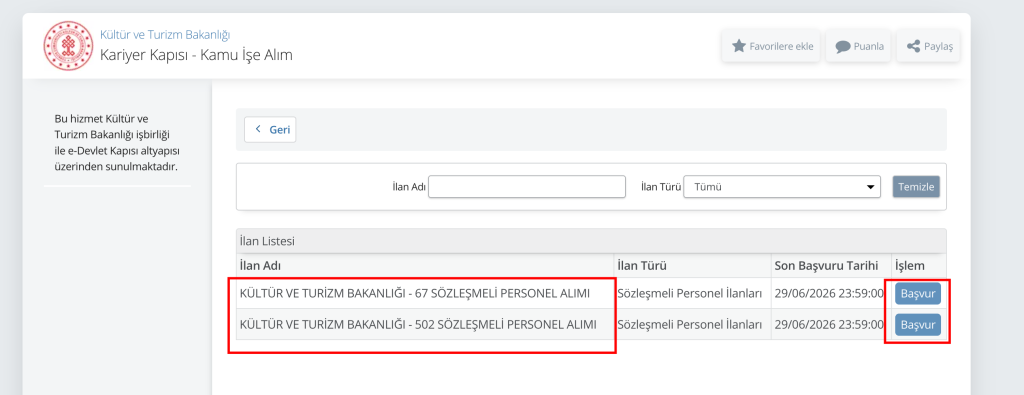
Task: Click the Kültür ve Turizm Bakanlığı logo
Action: (68, 45)
